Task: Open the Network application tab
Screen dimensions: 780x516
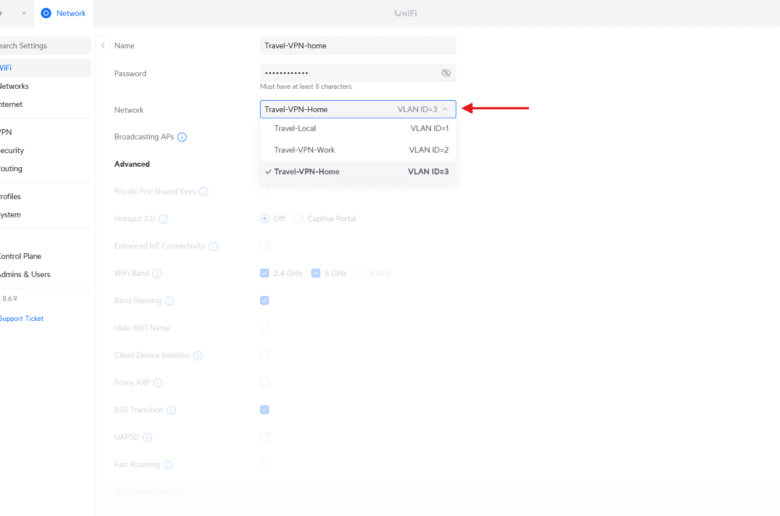Action: point(63,13)
